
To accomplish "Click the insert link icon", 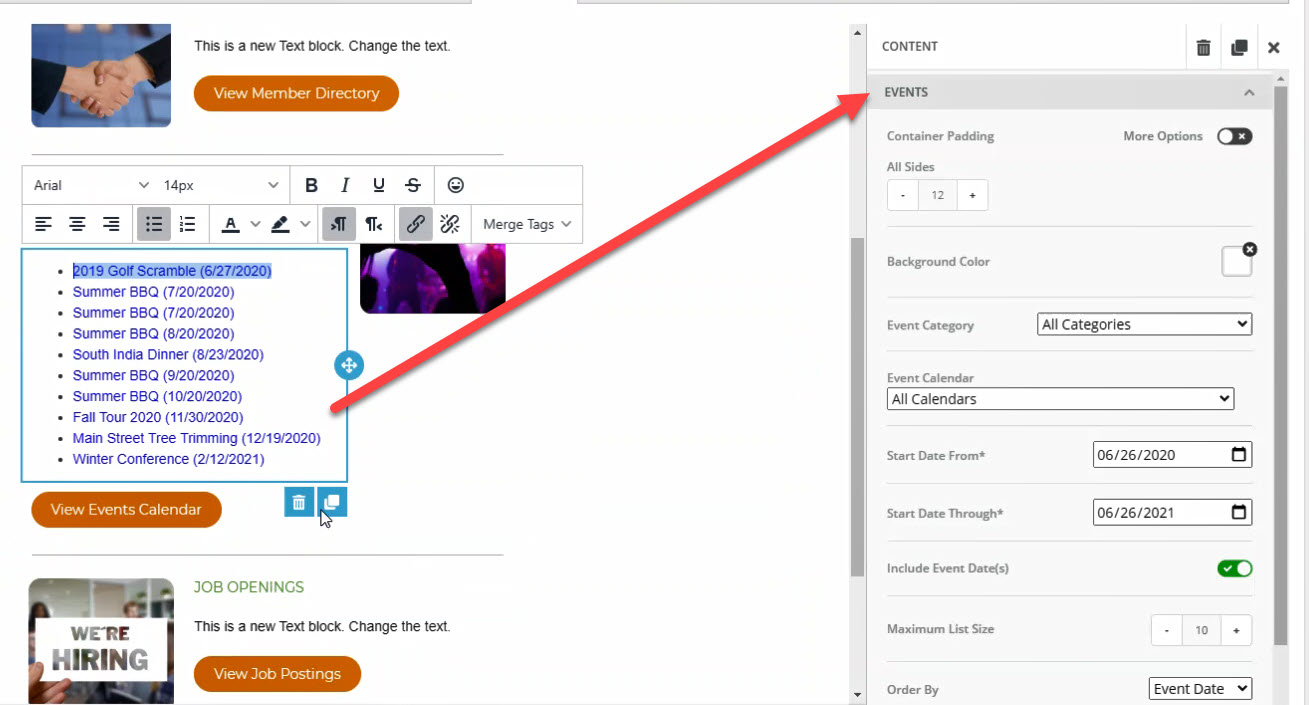I will [415, 224].
